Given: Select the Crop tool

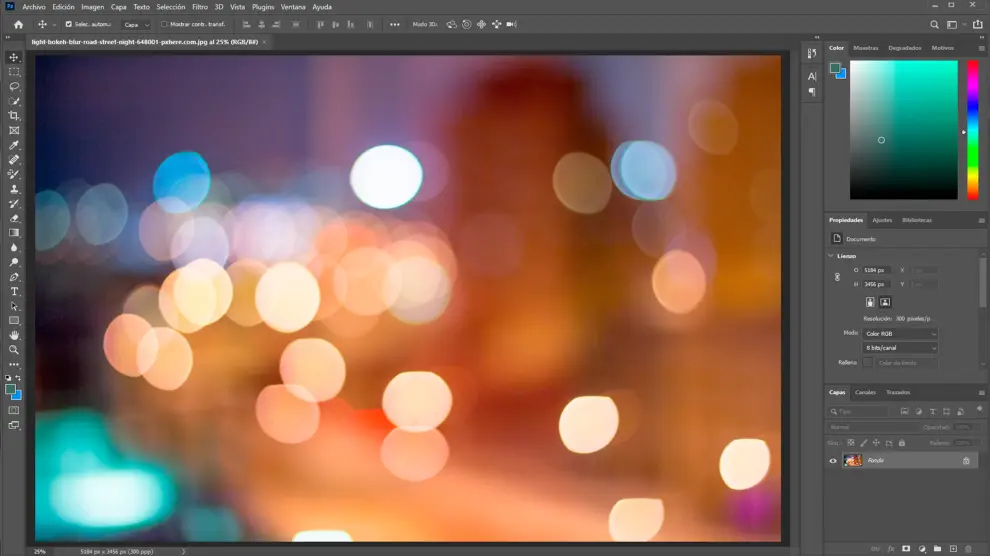Looking at the screenshot, I should [x=14, y=116].
